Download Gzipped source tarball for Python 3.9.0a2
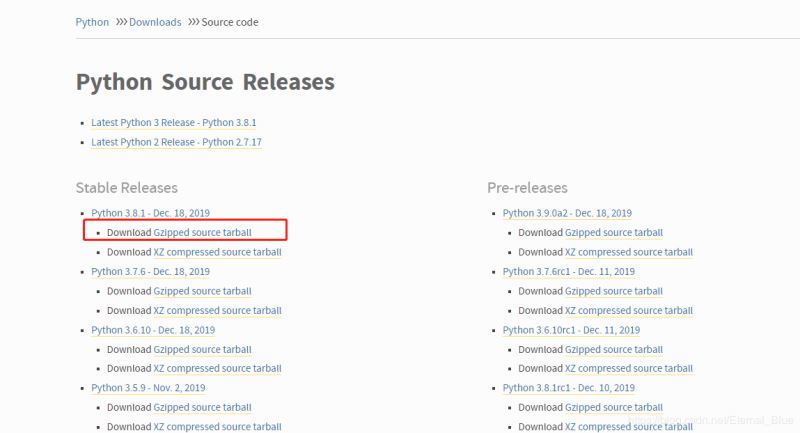 (614, 232)
